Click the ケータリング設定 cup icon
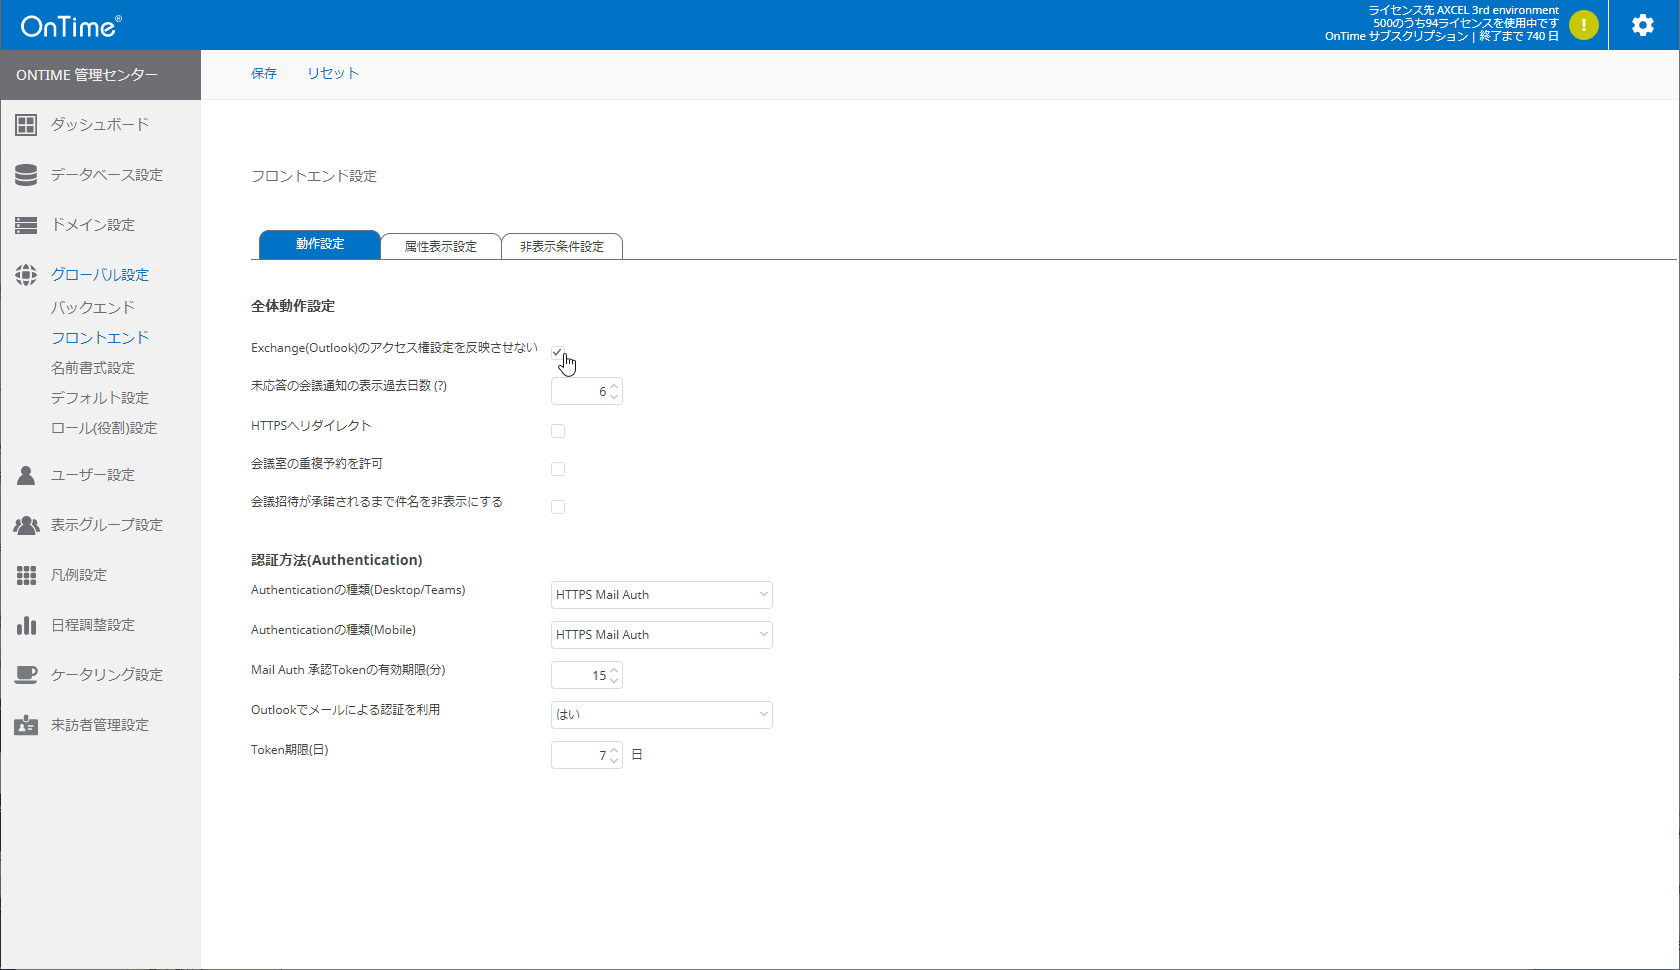 click(25, 674)
